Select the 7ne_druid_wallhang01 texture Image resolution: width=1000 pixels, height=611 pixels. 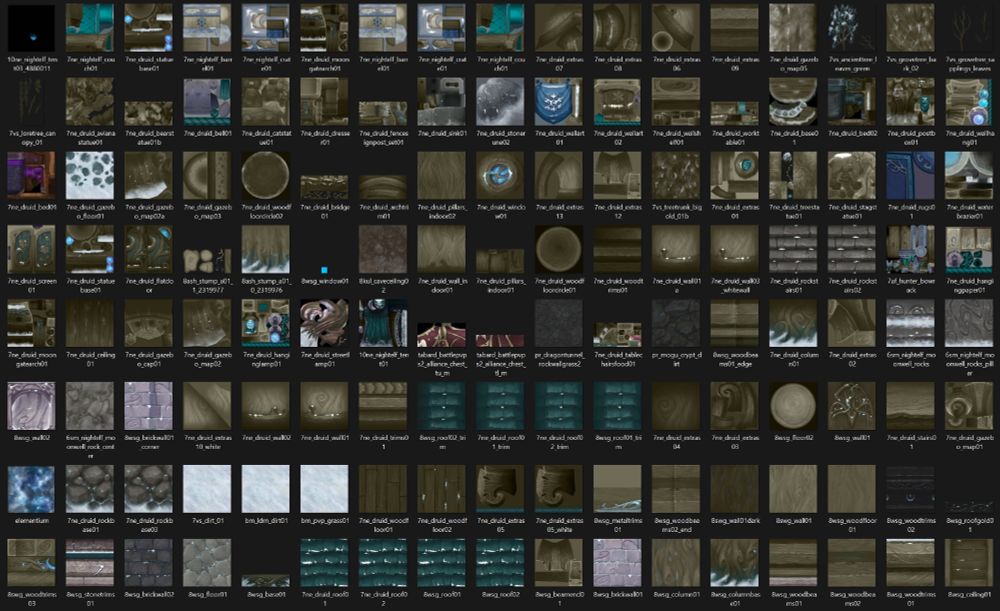[969, 102]
